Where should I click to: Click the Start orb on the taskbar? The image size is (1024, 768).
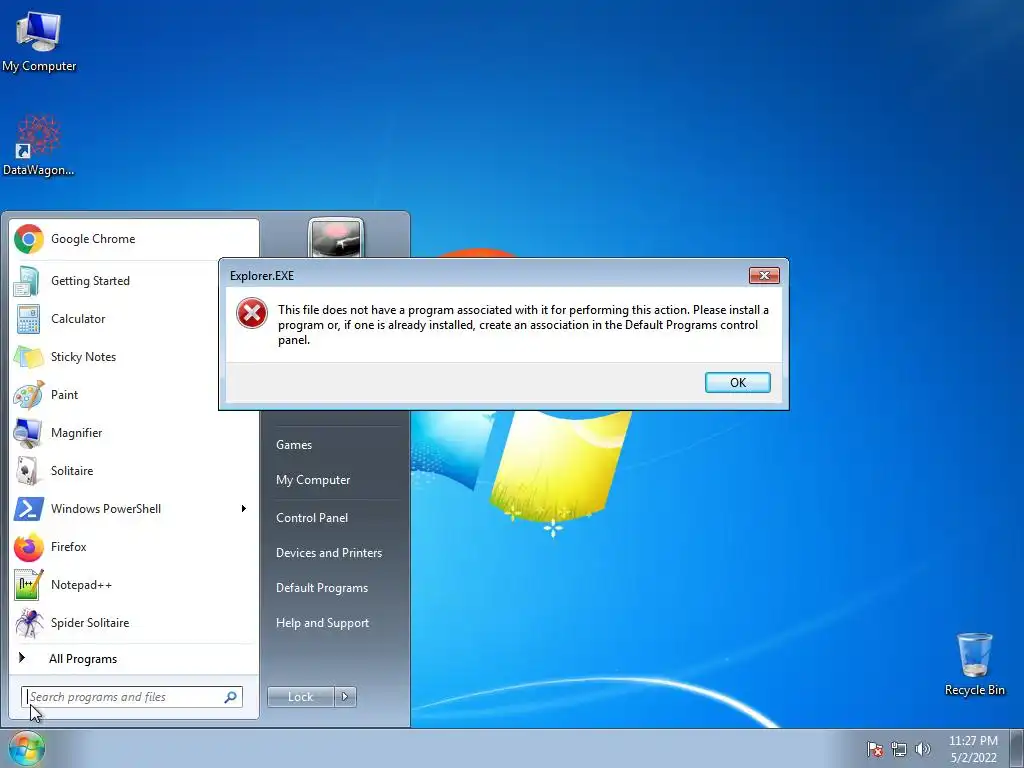point(27,749)
